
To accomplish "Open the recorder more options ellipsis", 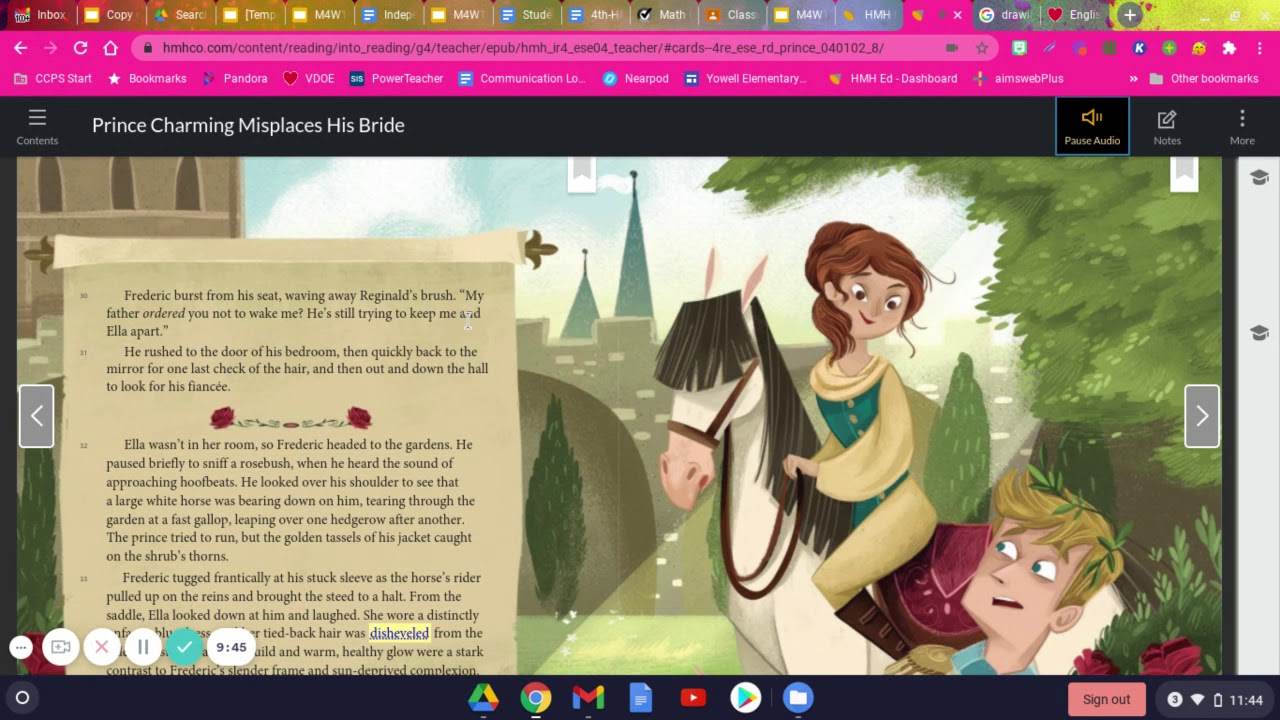I will point(21,647).
